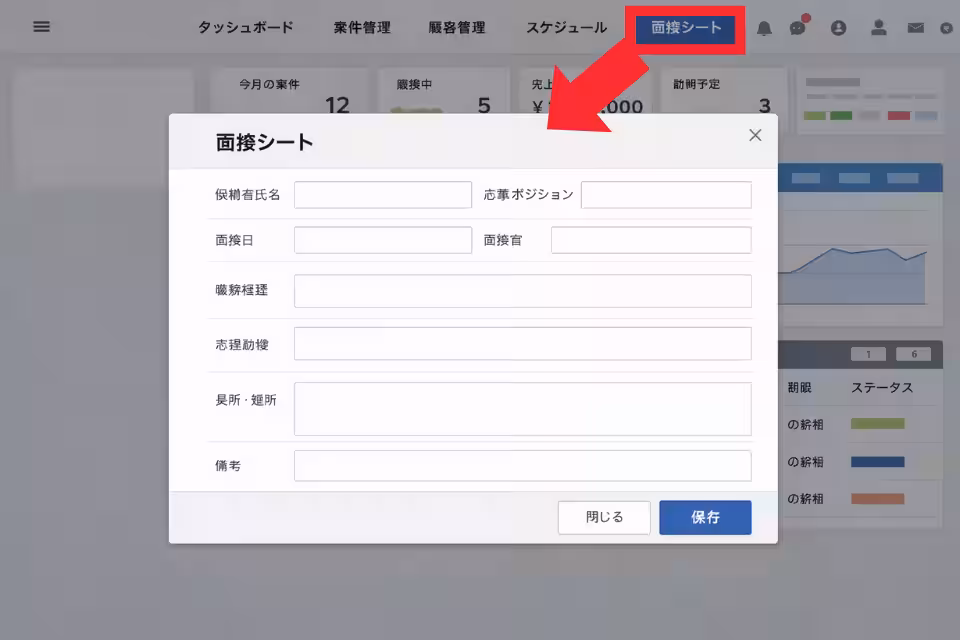Screen dimensions: 960x640
Task: Select the highlighted 面接シート tab
Action: tap(687, 29)
